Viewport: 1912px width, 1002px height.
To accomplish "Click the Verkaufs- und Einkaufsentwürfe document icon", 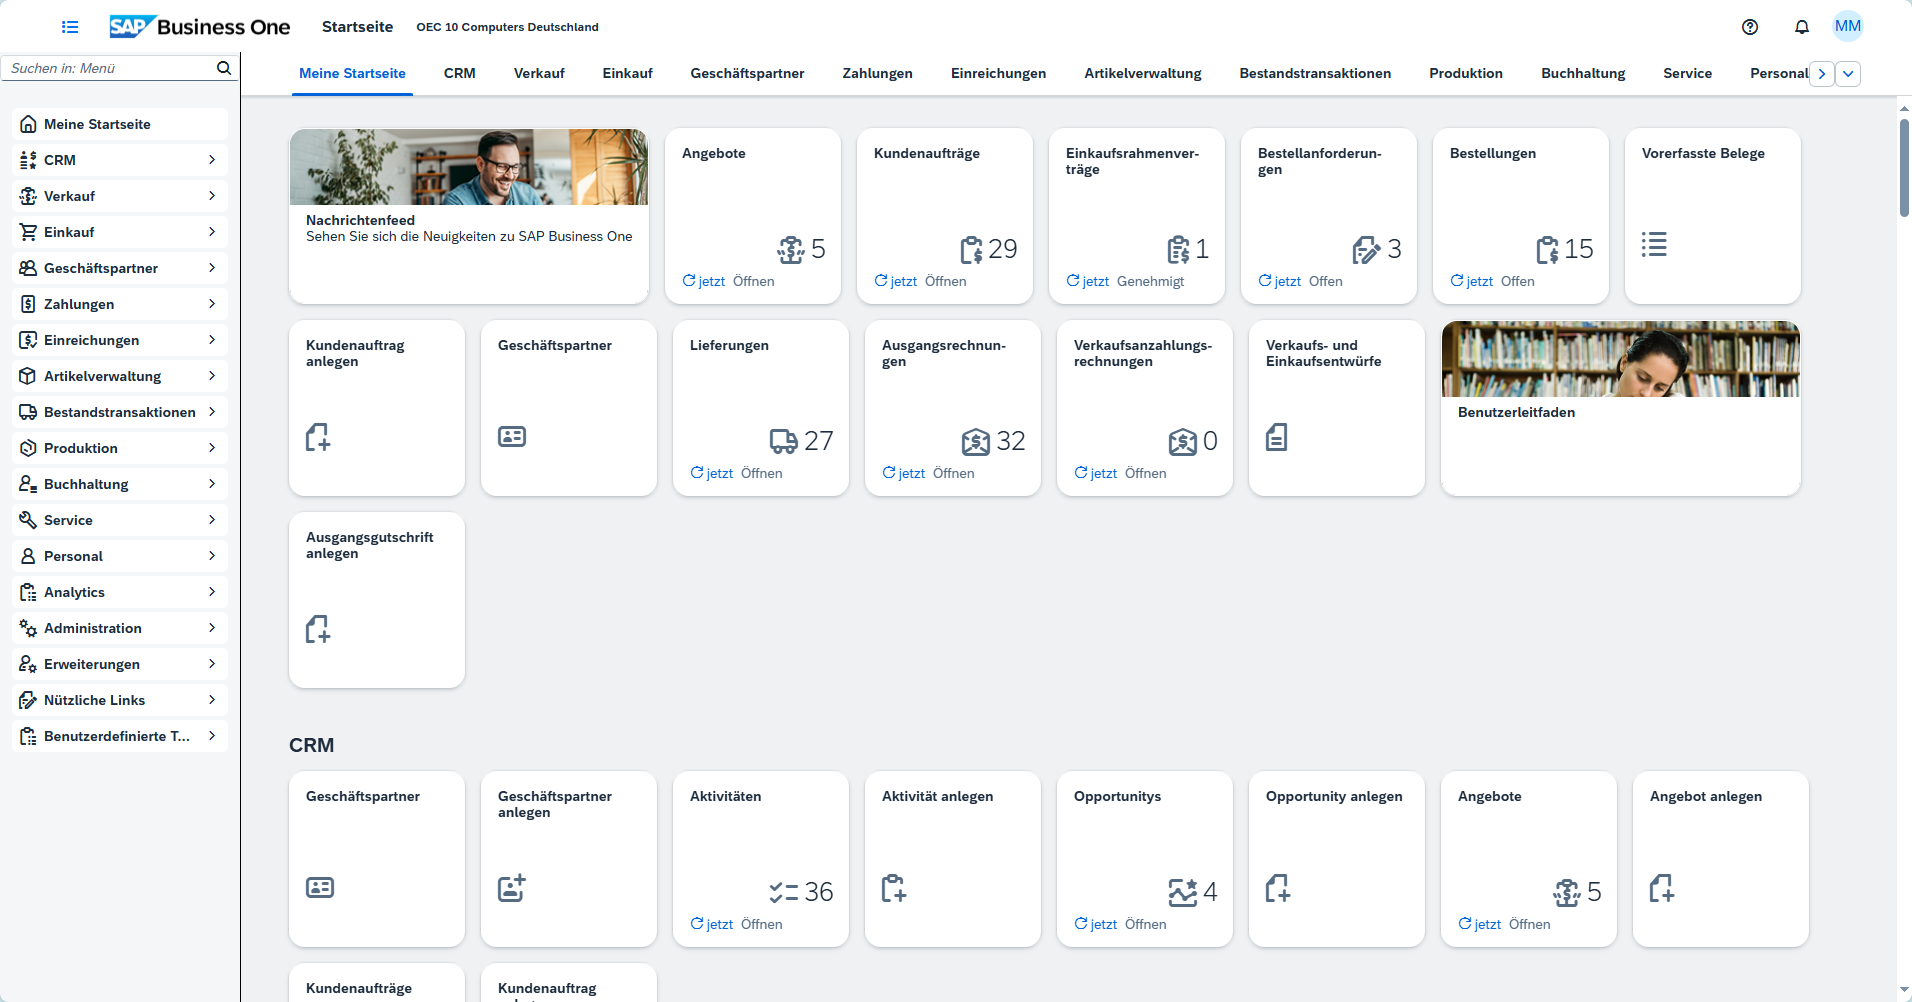I will 1276,437.
